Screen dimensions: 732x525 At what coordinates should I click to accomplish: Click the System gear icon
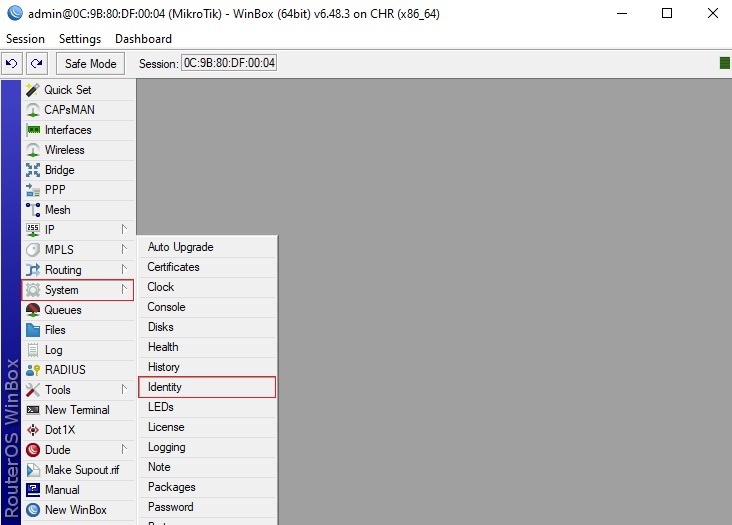pyautogui.click(x=33, y=290)
